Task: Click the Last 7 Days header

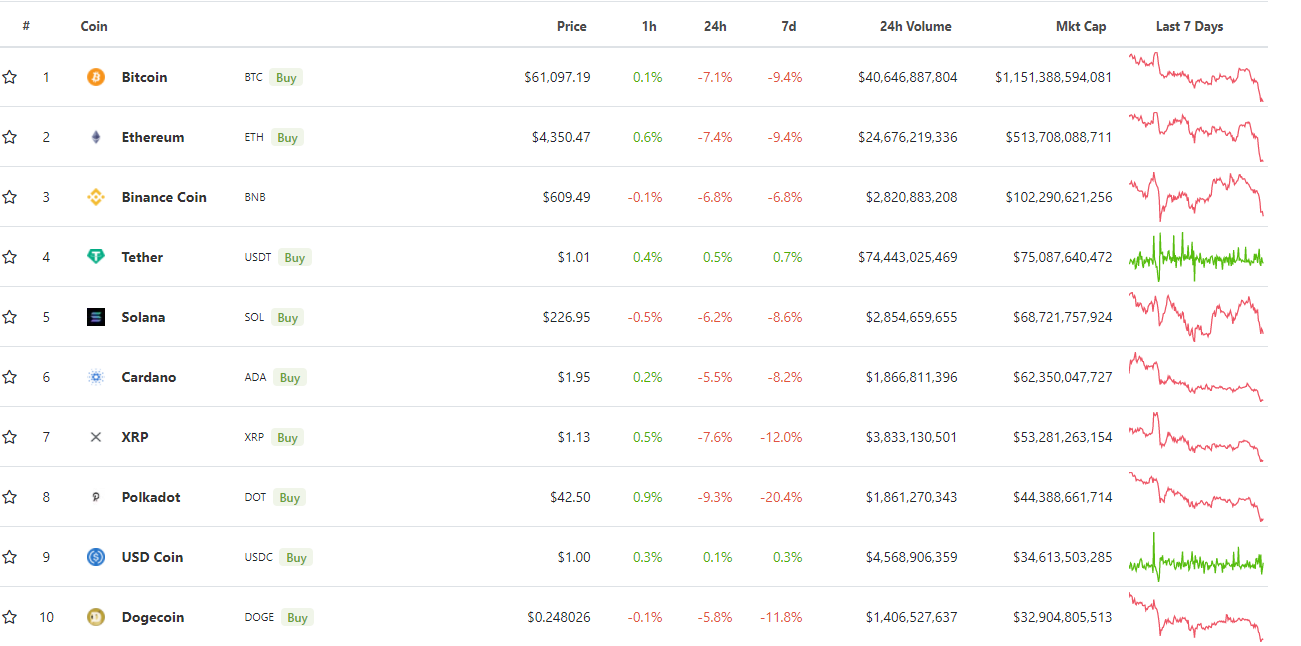Action: coord(1189,26)
